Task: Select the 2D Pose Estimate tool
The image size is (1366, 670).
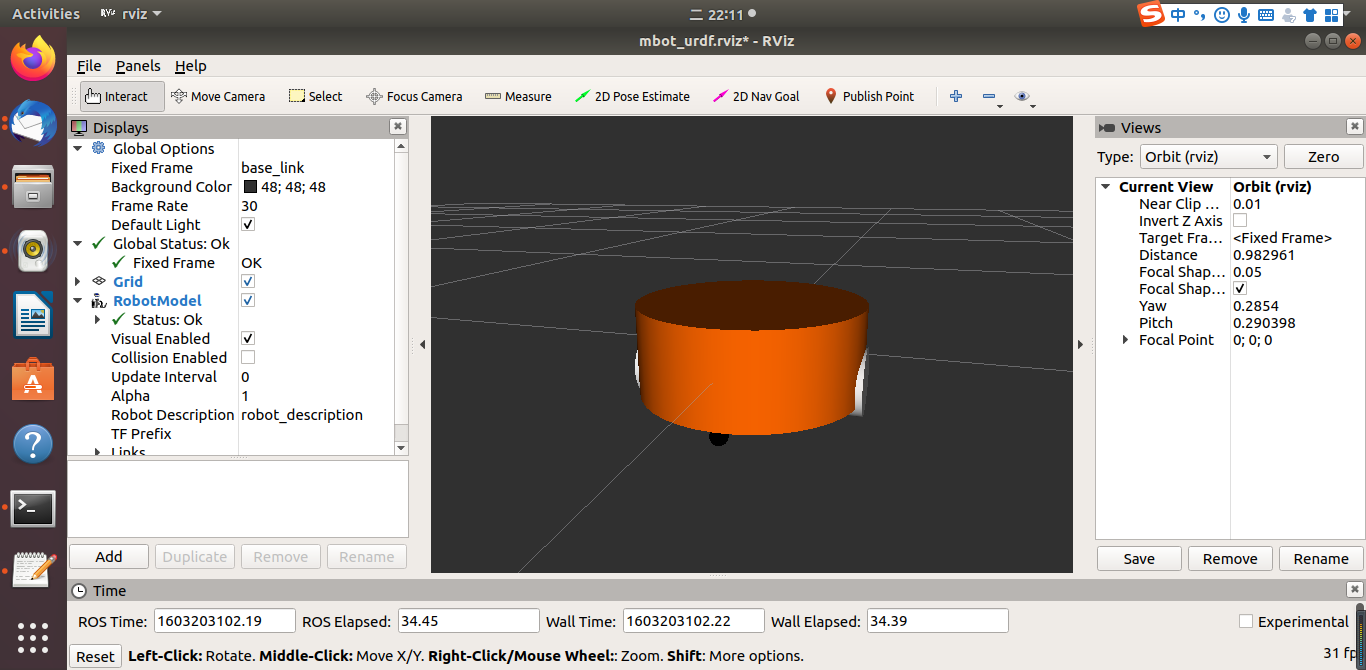Action: tap(632, 96)
